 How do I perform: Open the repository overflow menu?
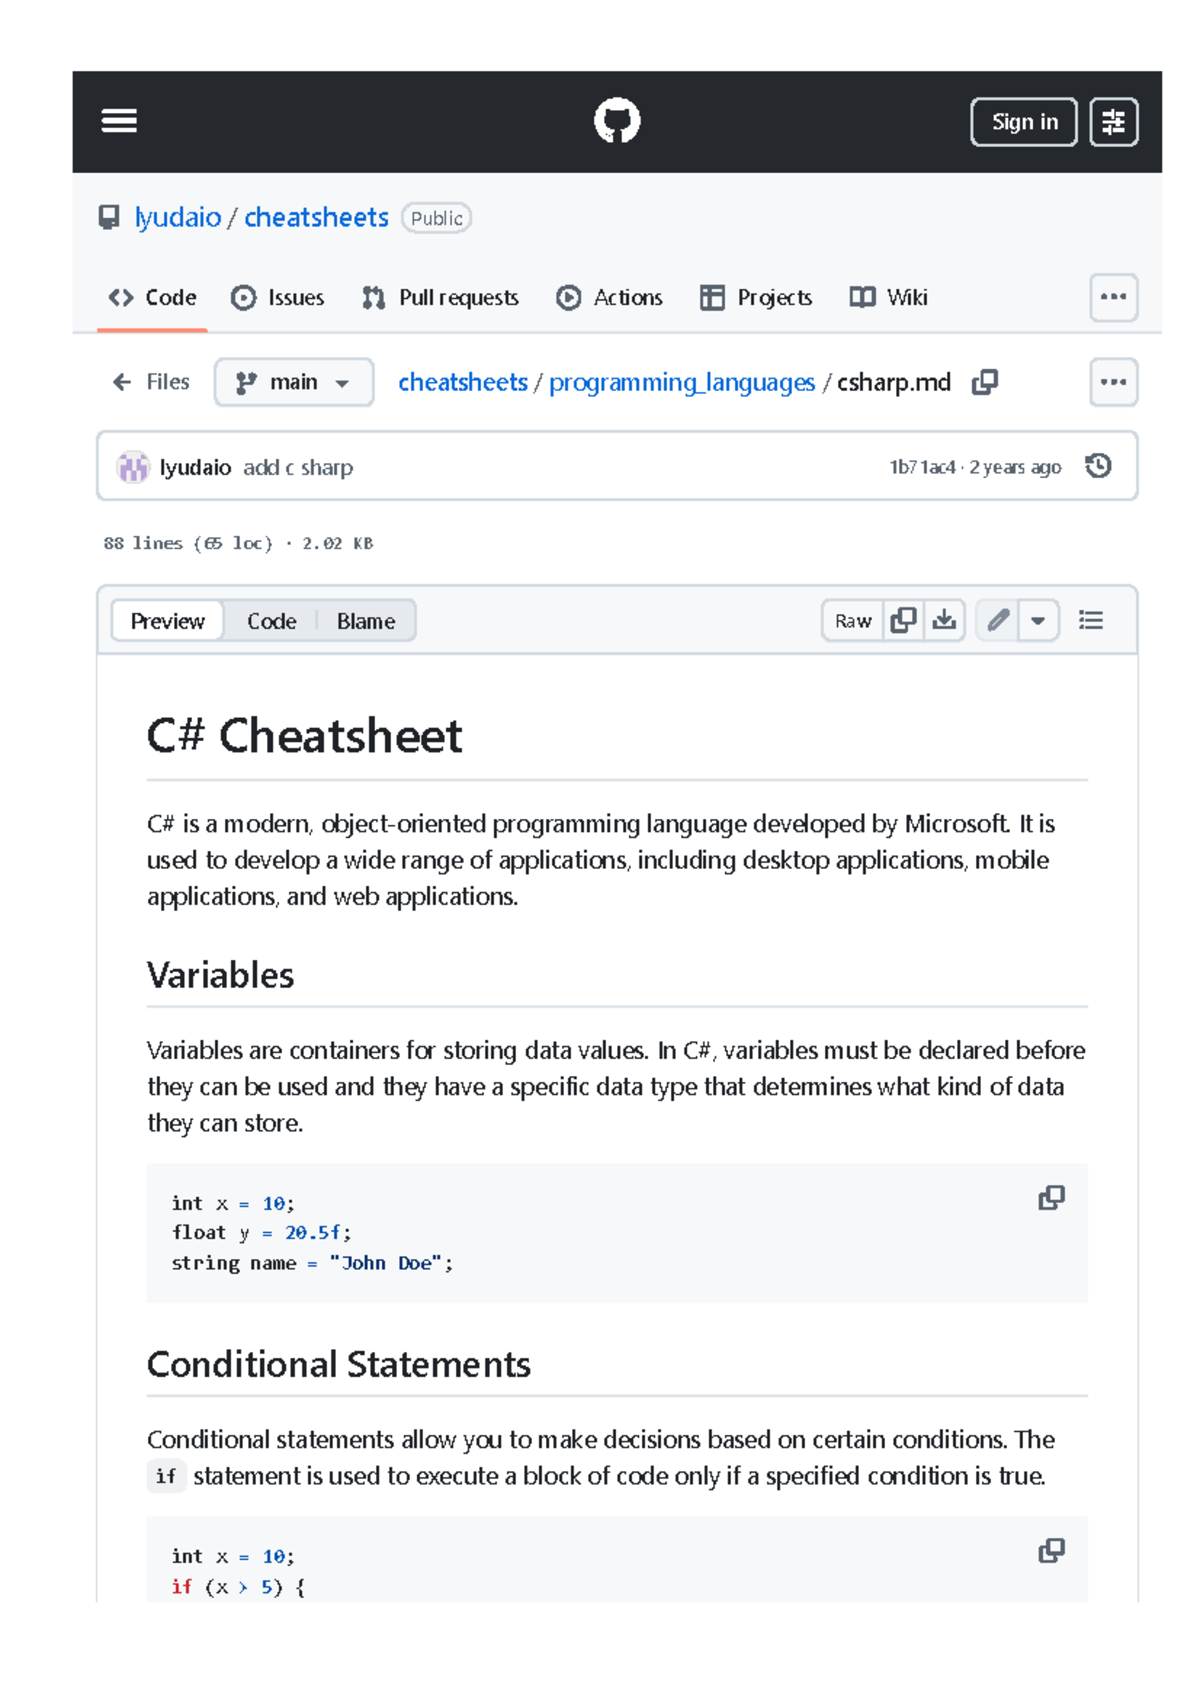[x=1113, y=297]
